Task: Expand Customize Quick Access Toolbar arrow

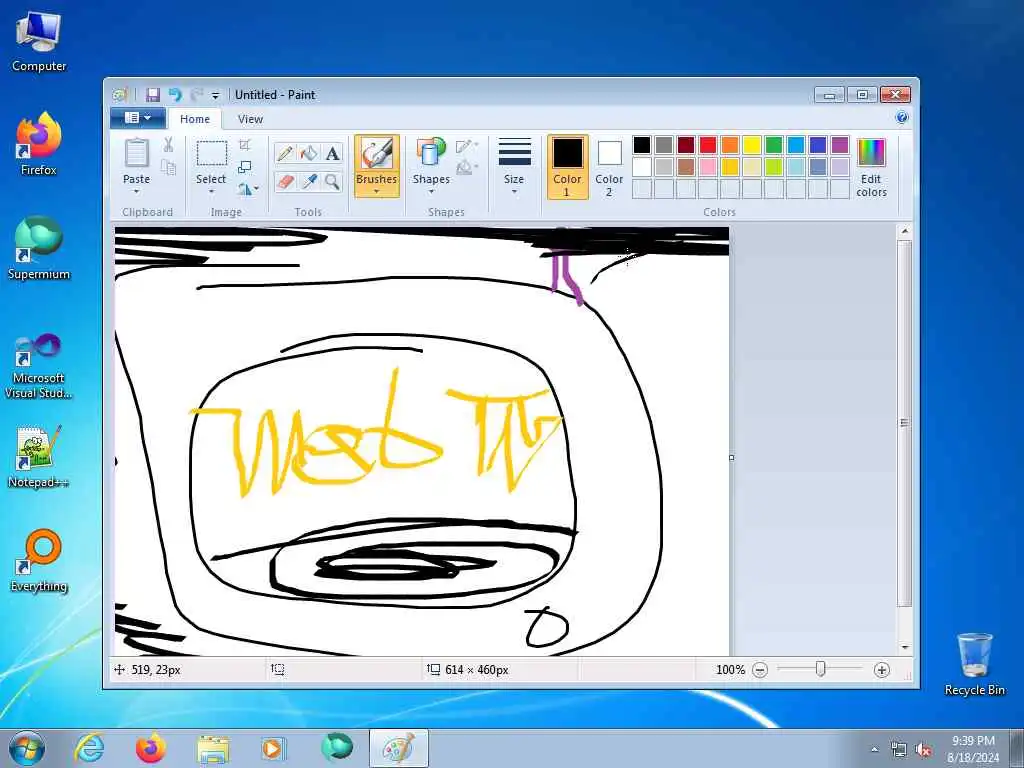Action: coord(215,95)
